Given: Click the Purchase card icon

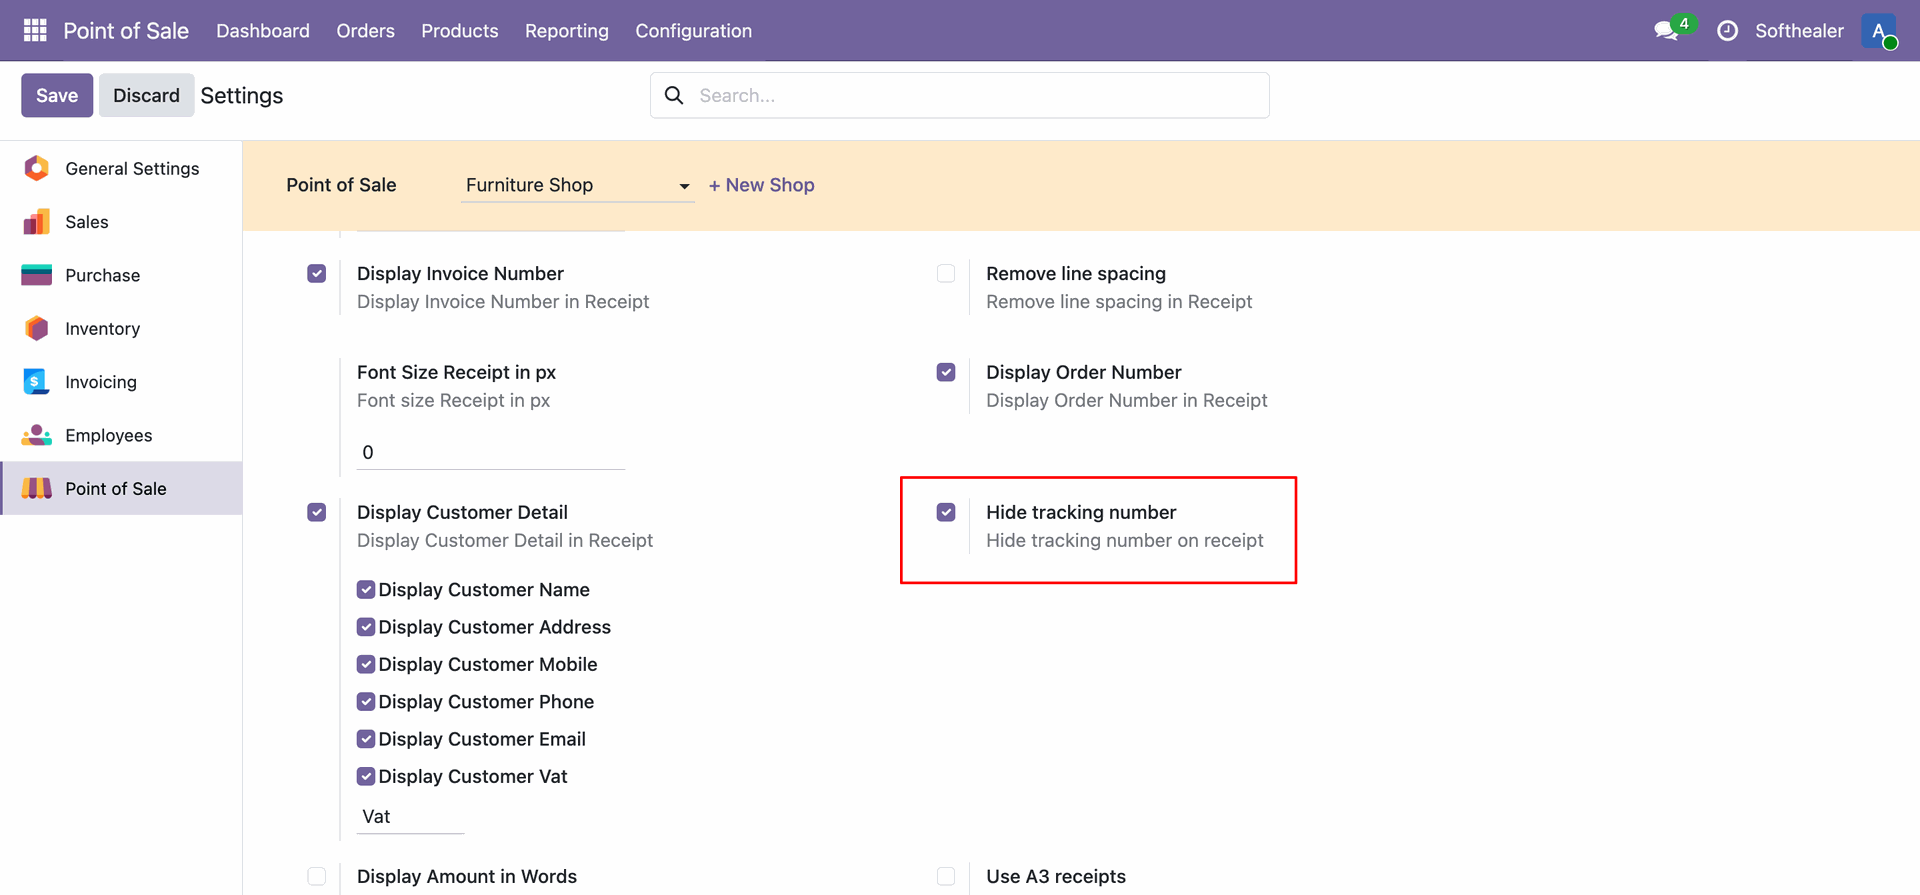Looking at the screenshot, I should pyautogui.click(x=37, y=275).
